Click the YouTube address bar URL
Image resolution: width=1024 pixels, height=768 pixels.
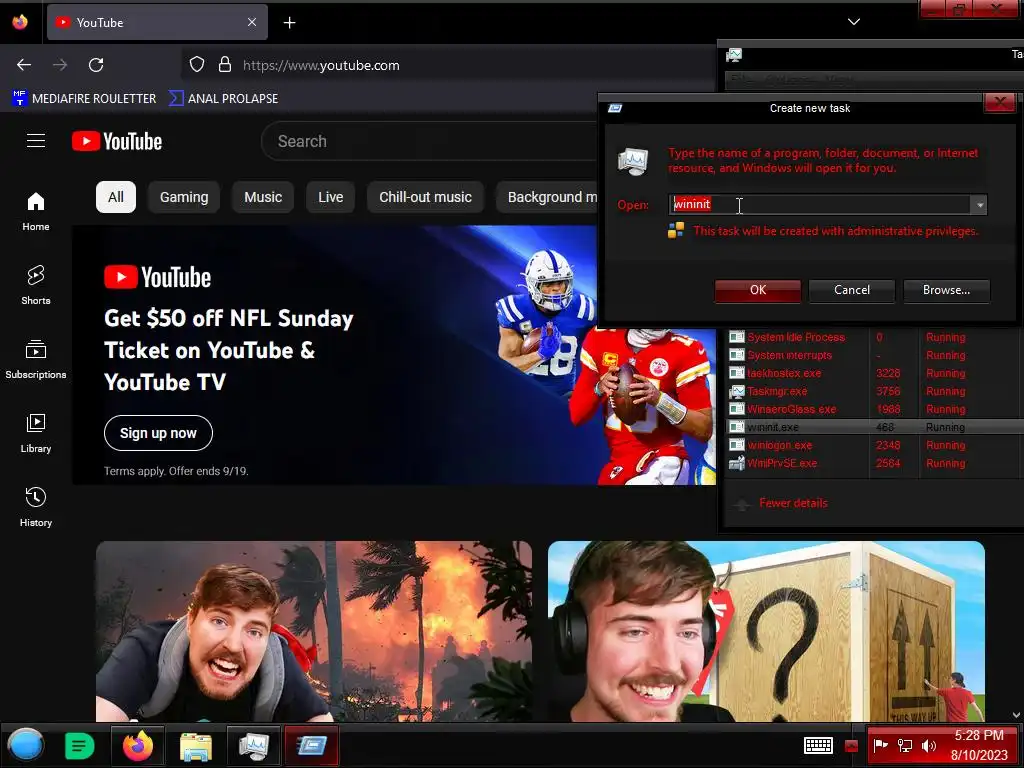tap(321, 65)
